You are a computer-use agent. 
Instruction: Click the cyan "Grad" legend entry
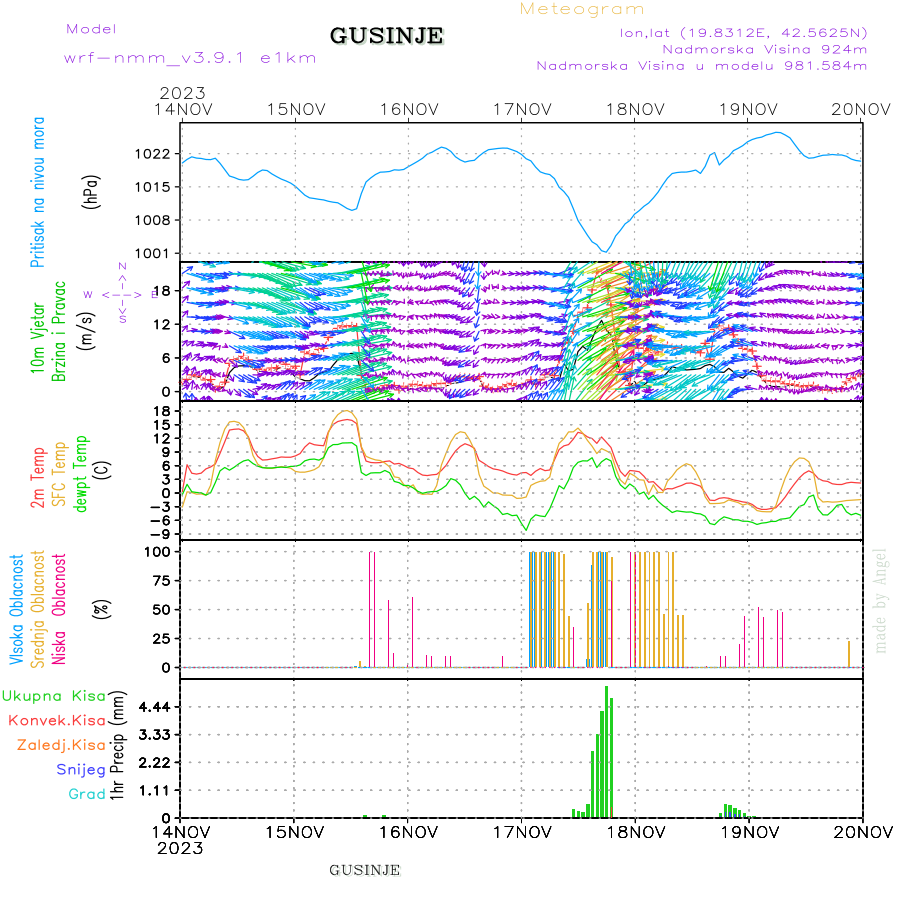pyautogui.click(x=87, y=794)
